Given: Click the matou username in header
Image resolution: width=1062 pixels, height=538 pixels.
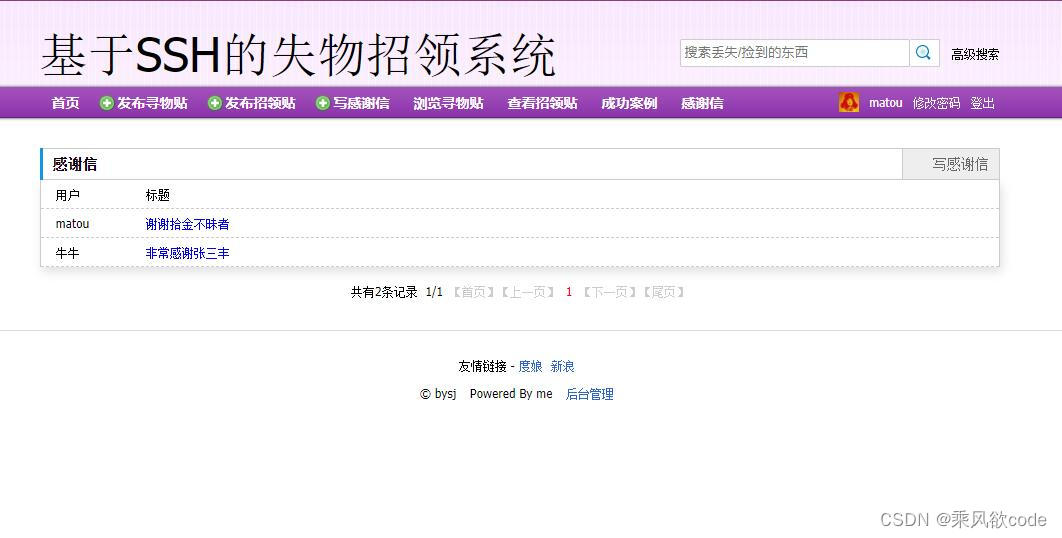Looking at the screenshot, I should pos(885,103).
